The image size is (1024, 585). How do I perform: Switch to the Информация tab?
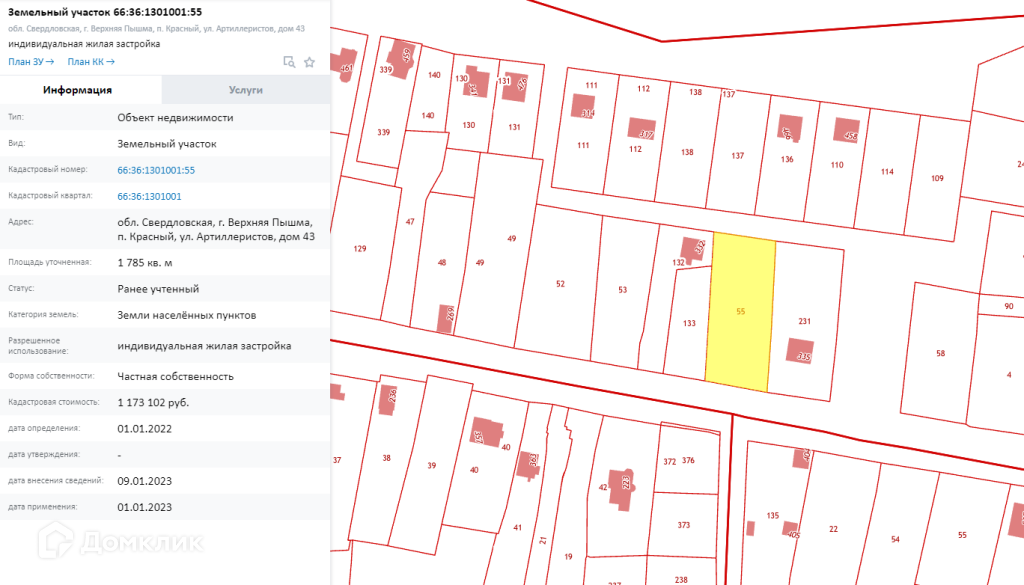[x=78, y=90]
